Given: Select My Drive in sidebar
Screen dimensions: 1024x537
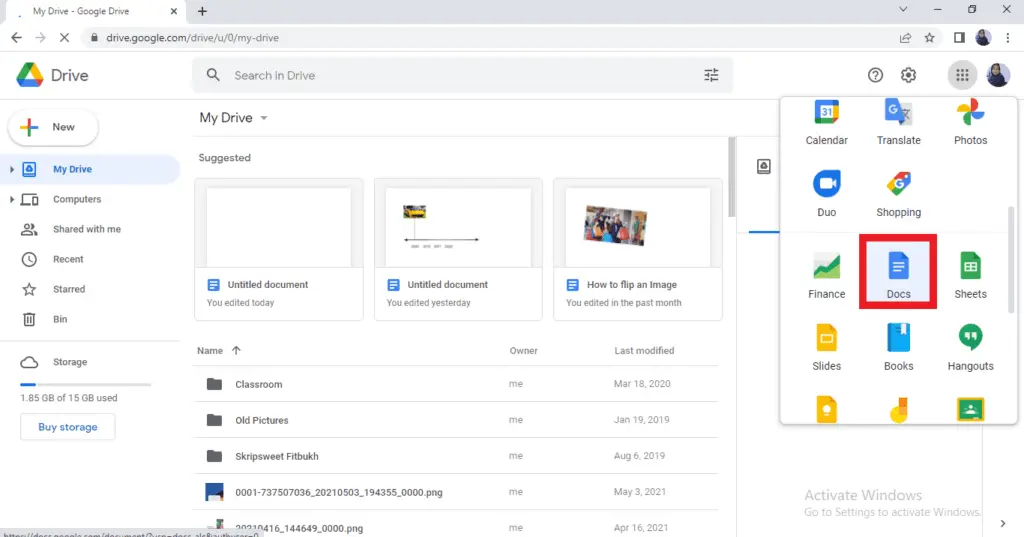Looking at the screenshot, I should [89, 169].
